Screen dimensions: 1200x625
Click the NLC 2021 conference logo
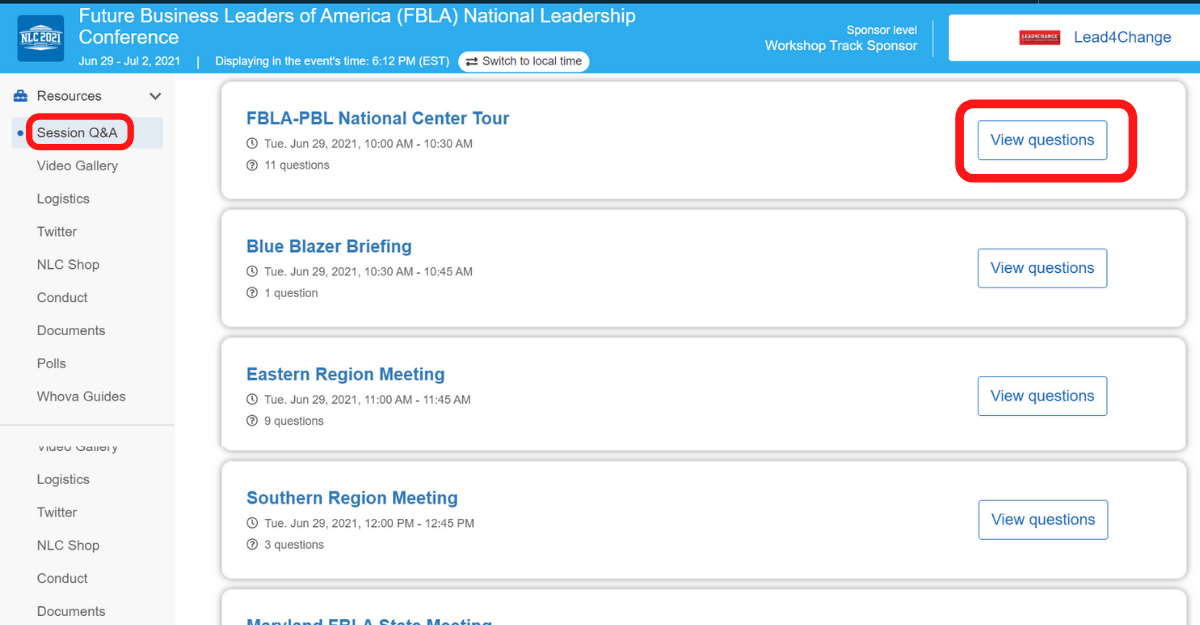(x=41, y=38)
